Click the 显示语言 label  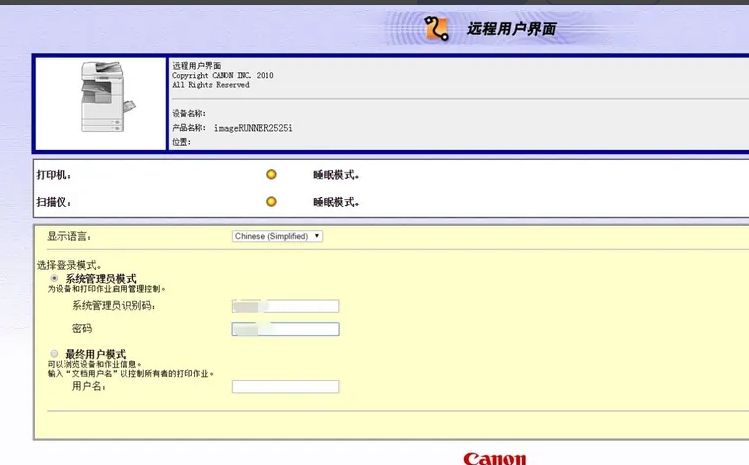coord(69,236)
